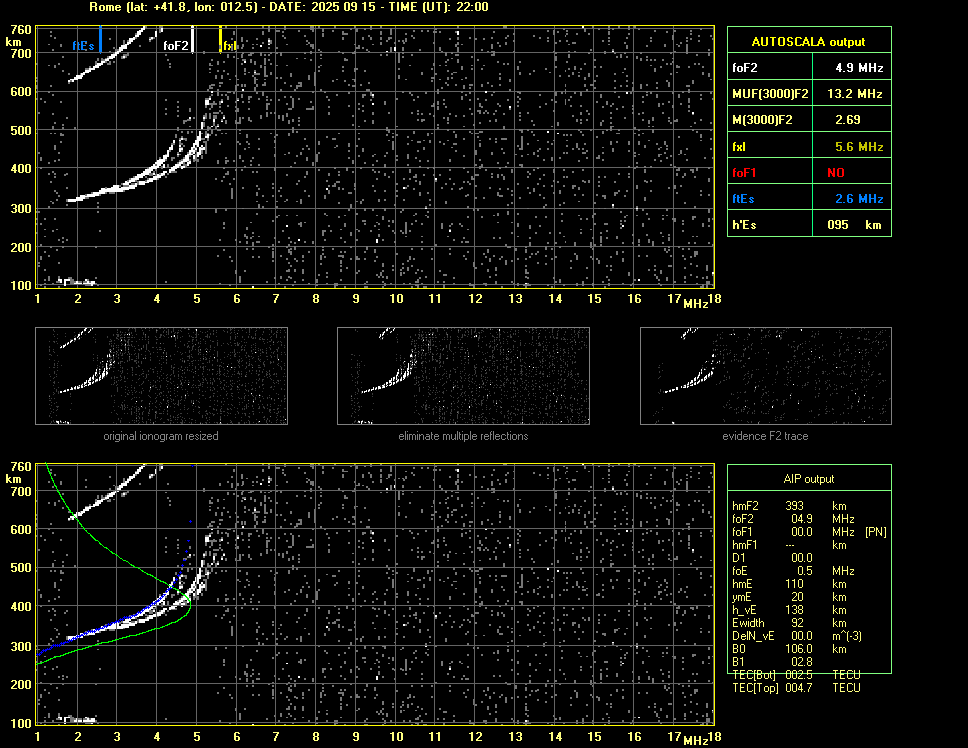Click the AIP foF2 04.9 MHz row
Screen dimensions: 968x748
(793, 519)
